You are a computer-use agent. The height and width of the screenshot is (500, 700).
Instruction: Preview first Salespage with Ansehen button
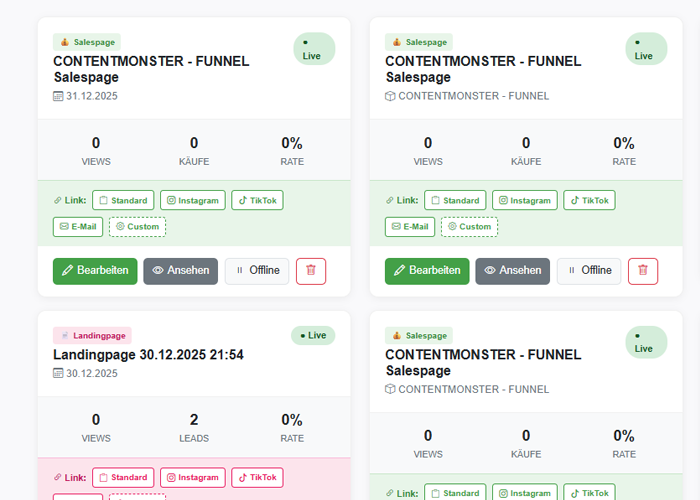pos(180,271)
